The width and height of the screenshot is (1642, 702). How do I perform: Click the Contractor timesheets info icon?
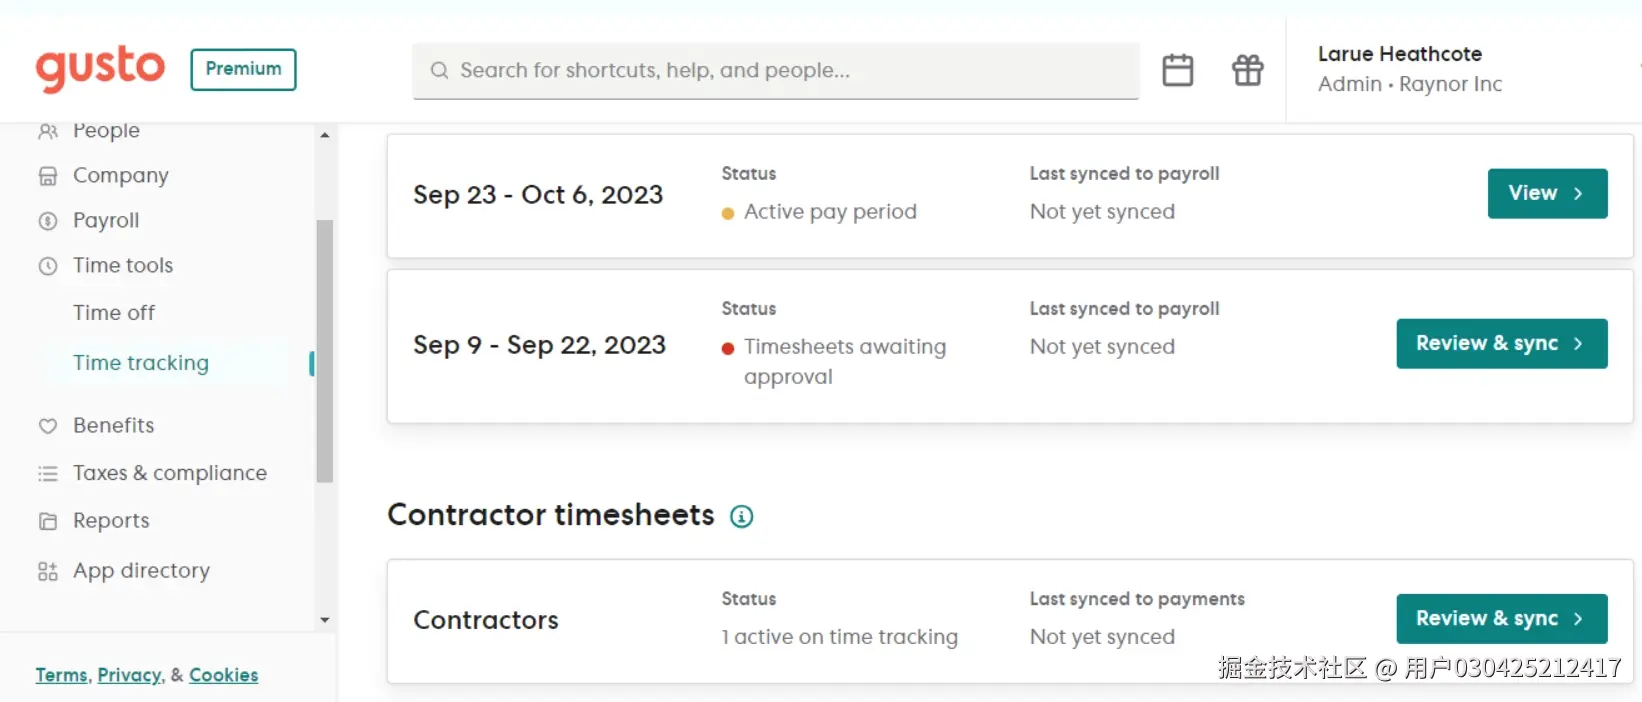click(741, 516)
